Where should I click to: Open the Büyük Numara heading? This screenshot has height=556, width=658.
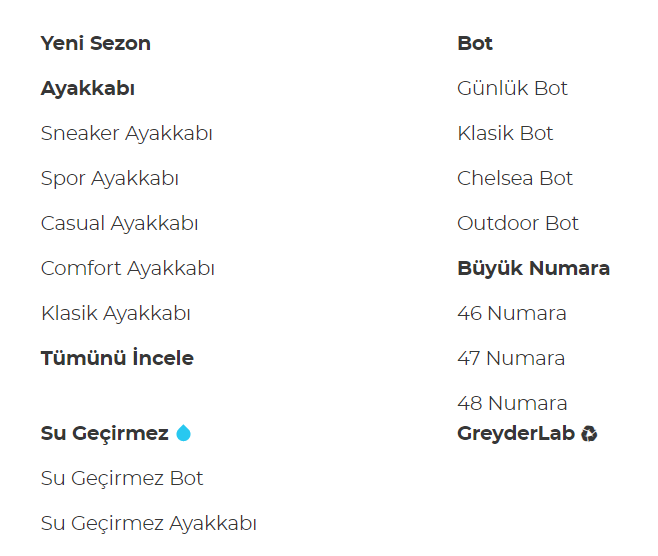(x=533, y=268)
